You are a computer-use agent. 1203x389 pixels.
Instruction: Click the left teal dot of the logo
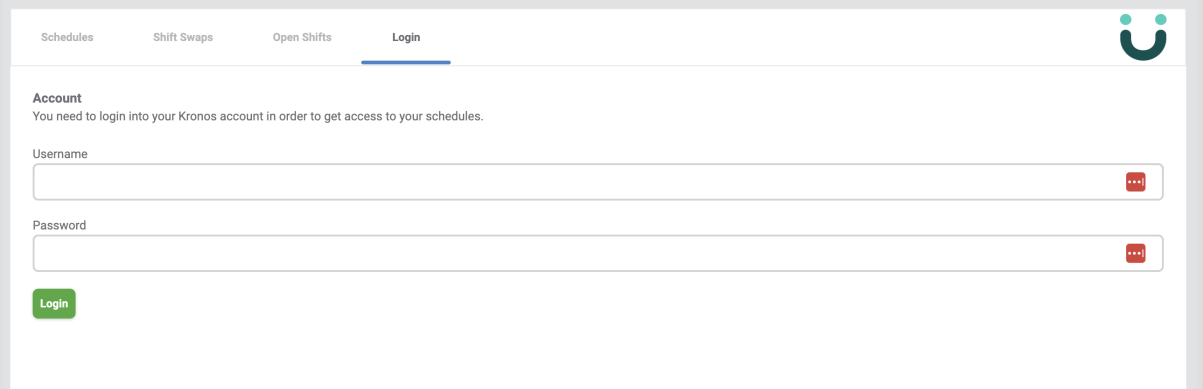[1125, 19]
